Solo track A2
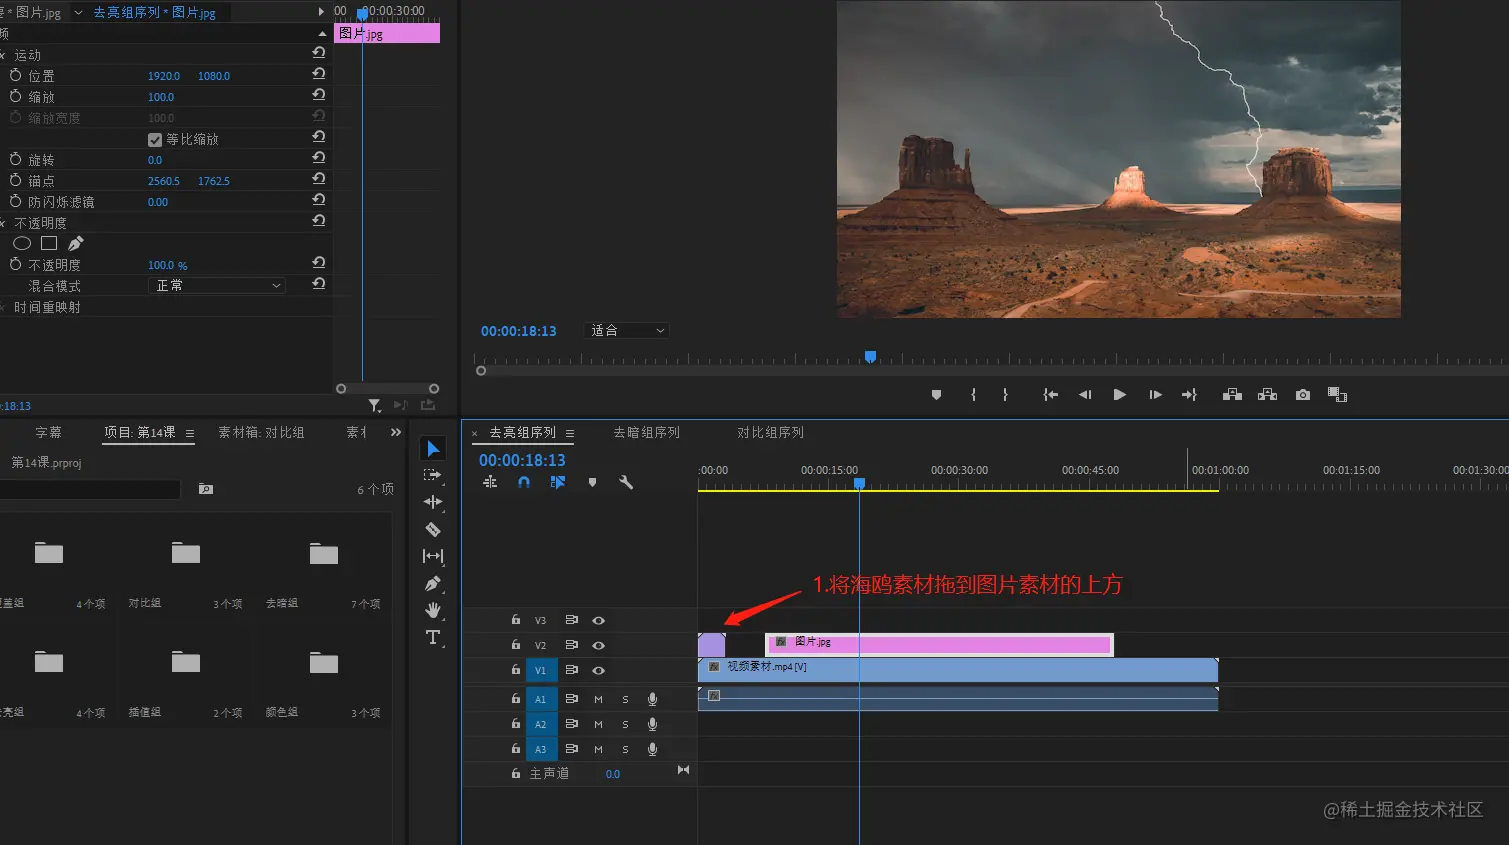The width and height of the screenshot is (1509, 845). click(625, 724)
